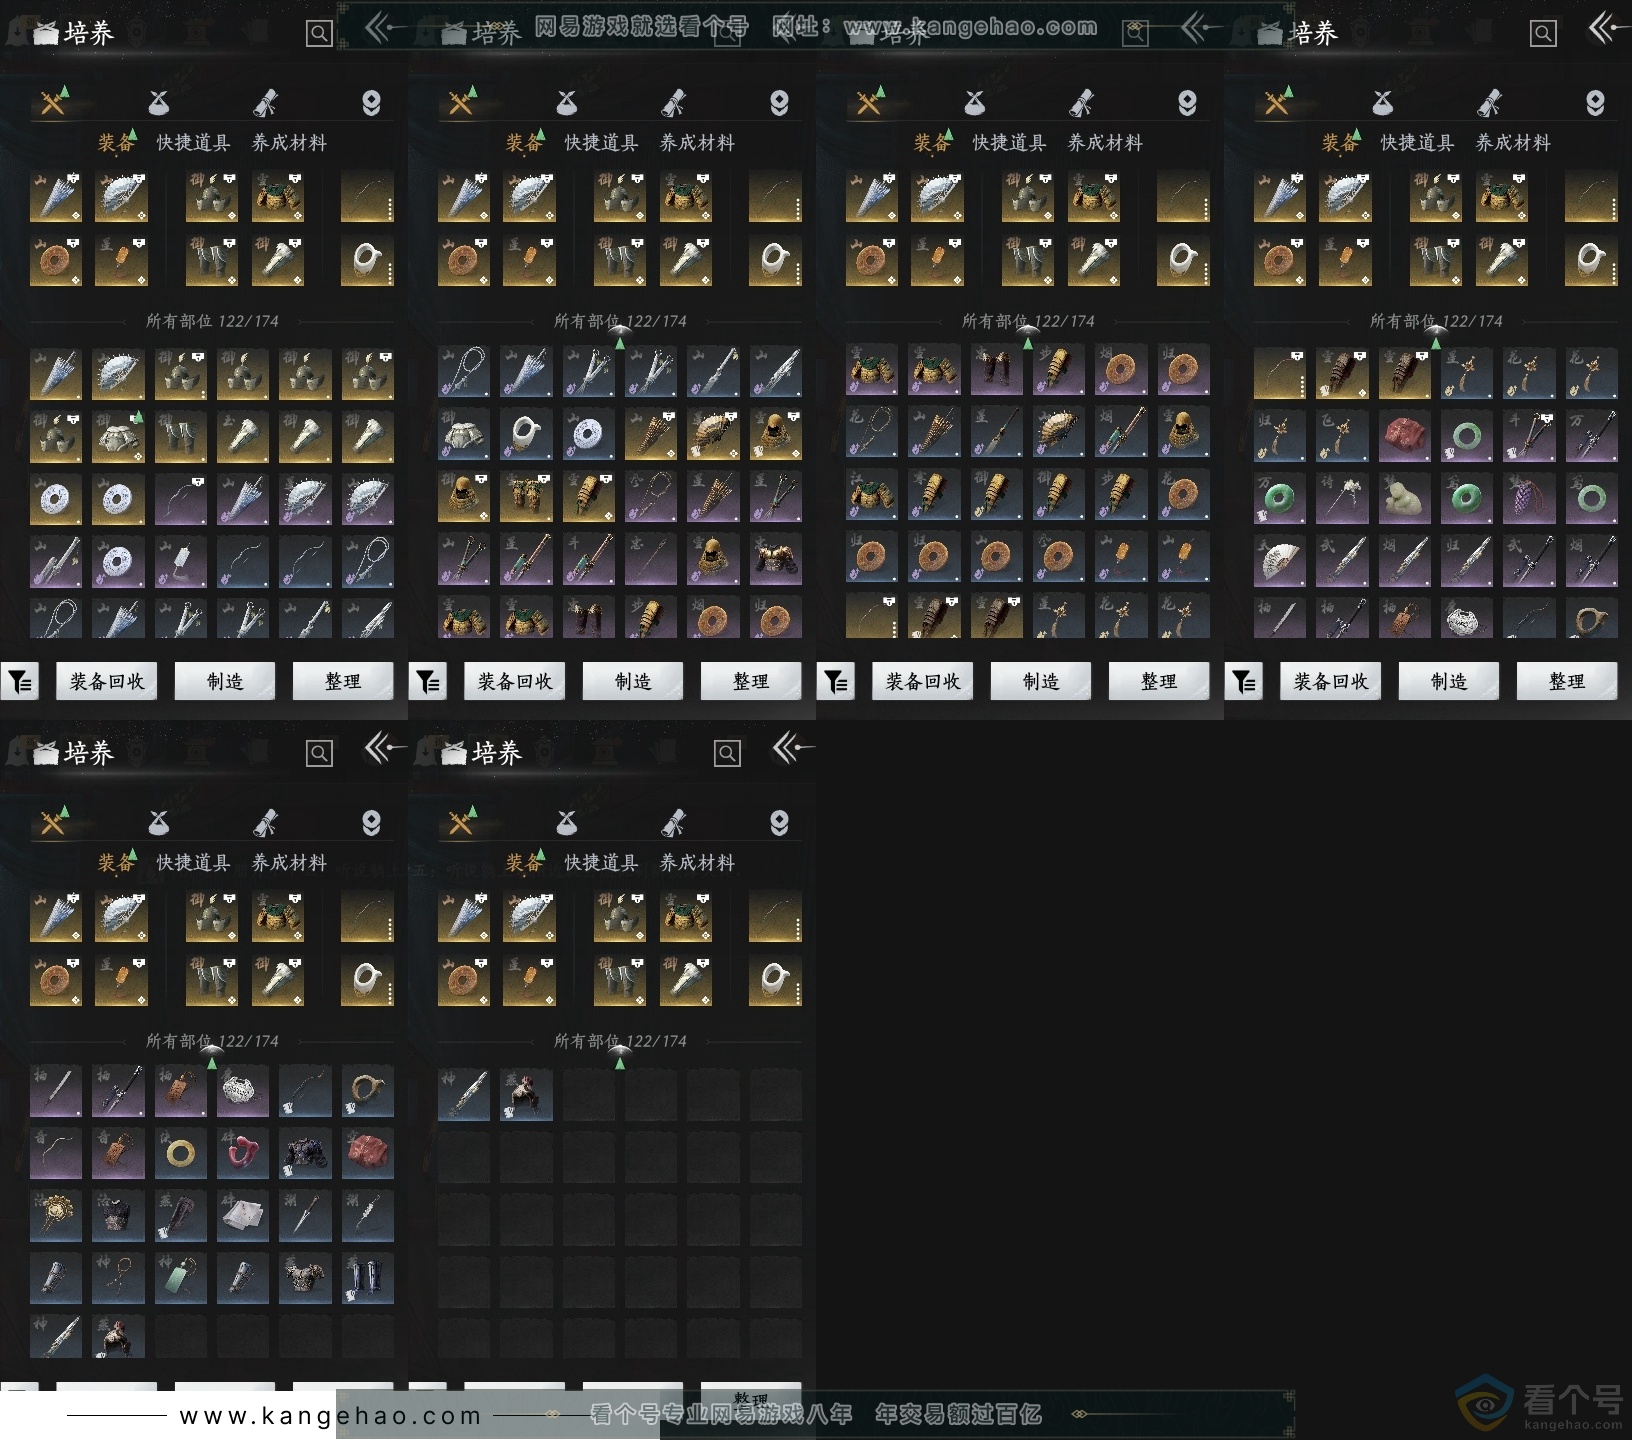
Task: Select mask category icon in bottom-right panel
Action: coord(779,823)
